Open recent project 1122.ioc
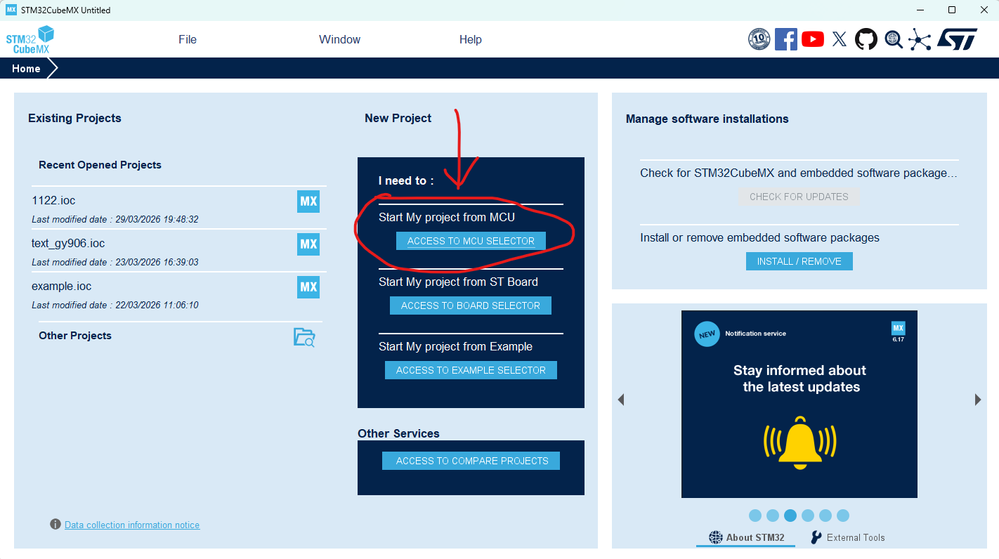 pos(54,200)
